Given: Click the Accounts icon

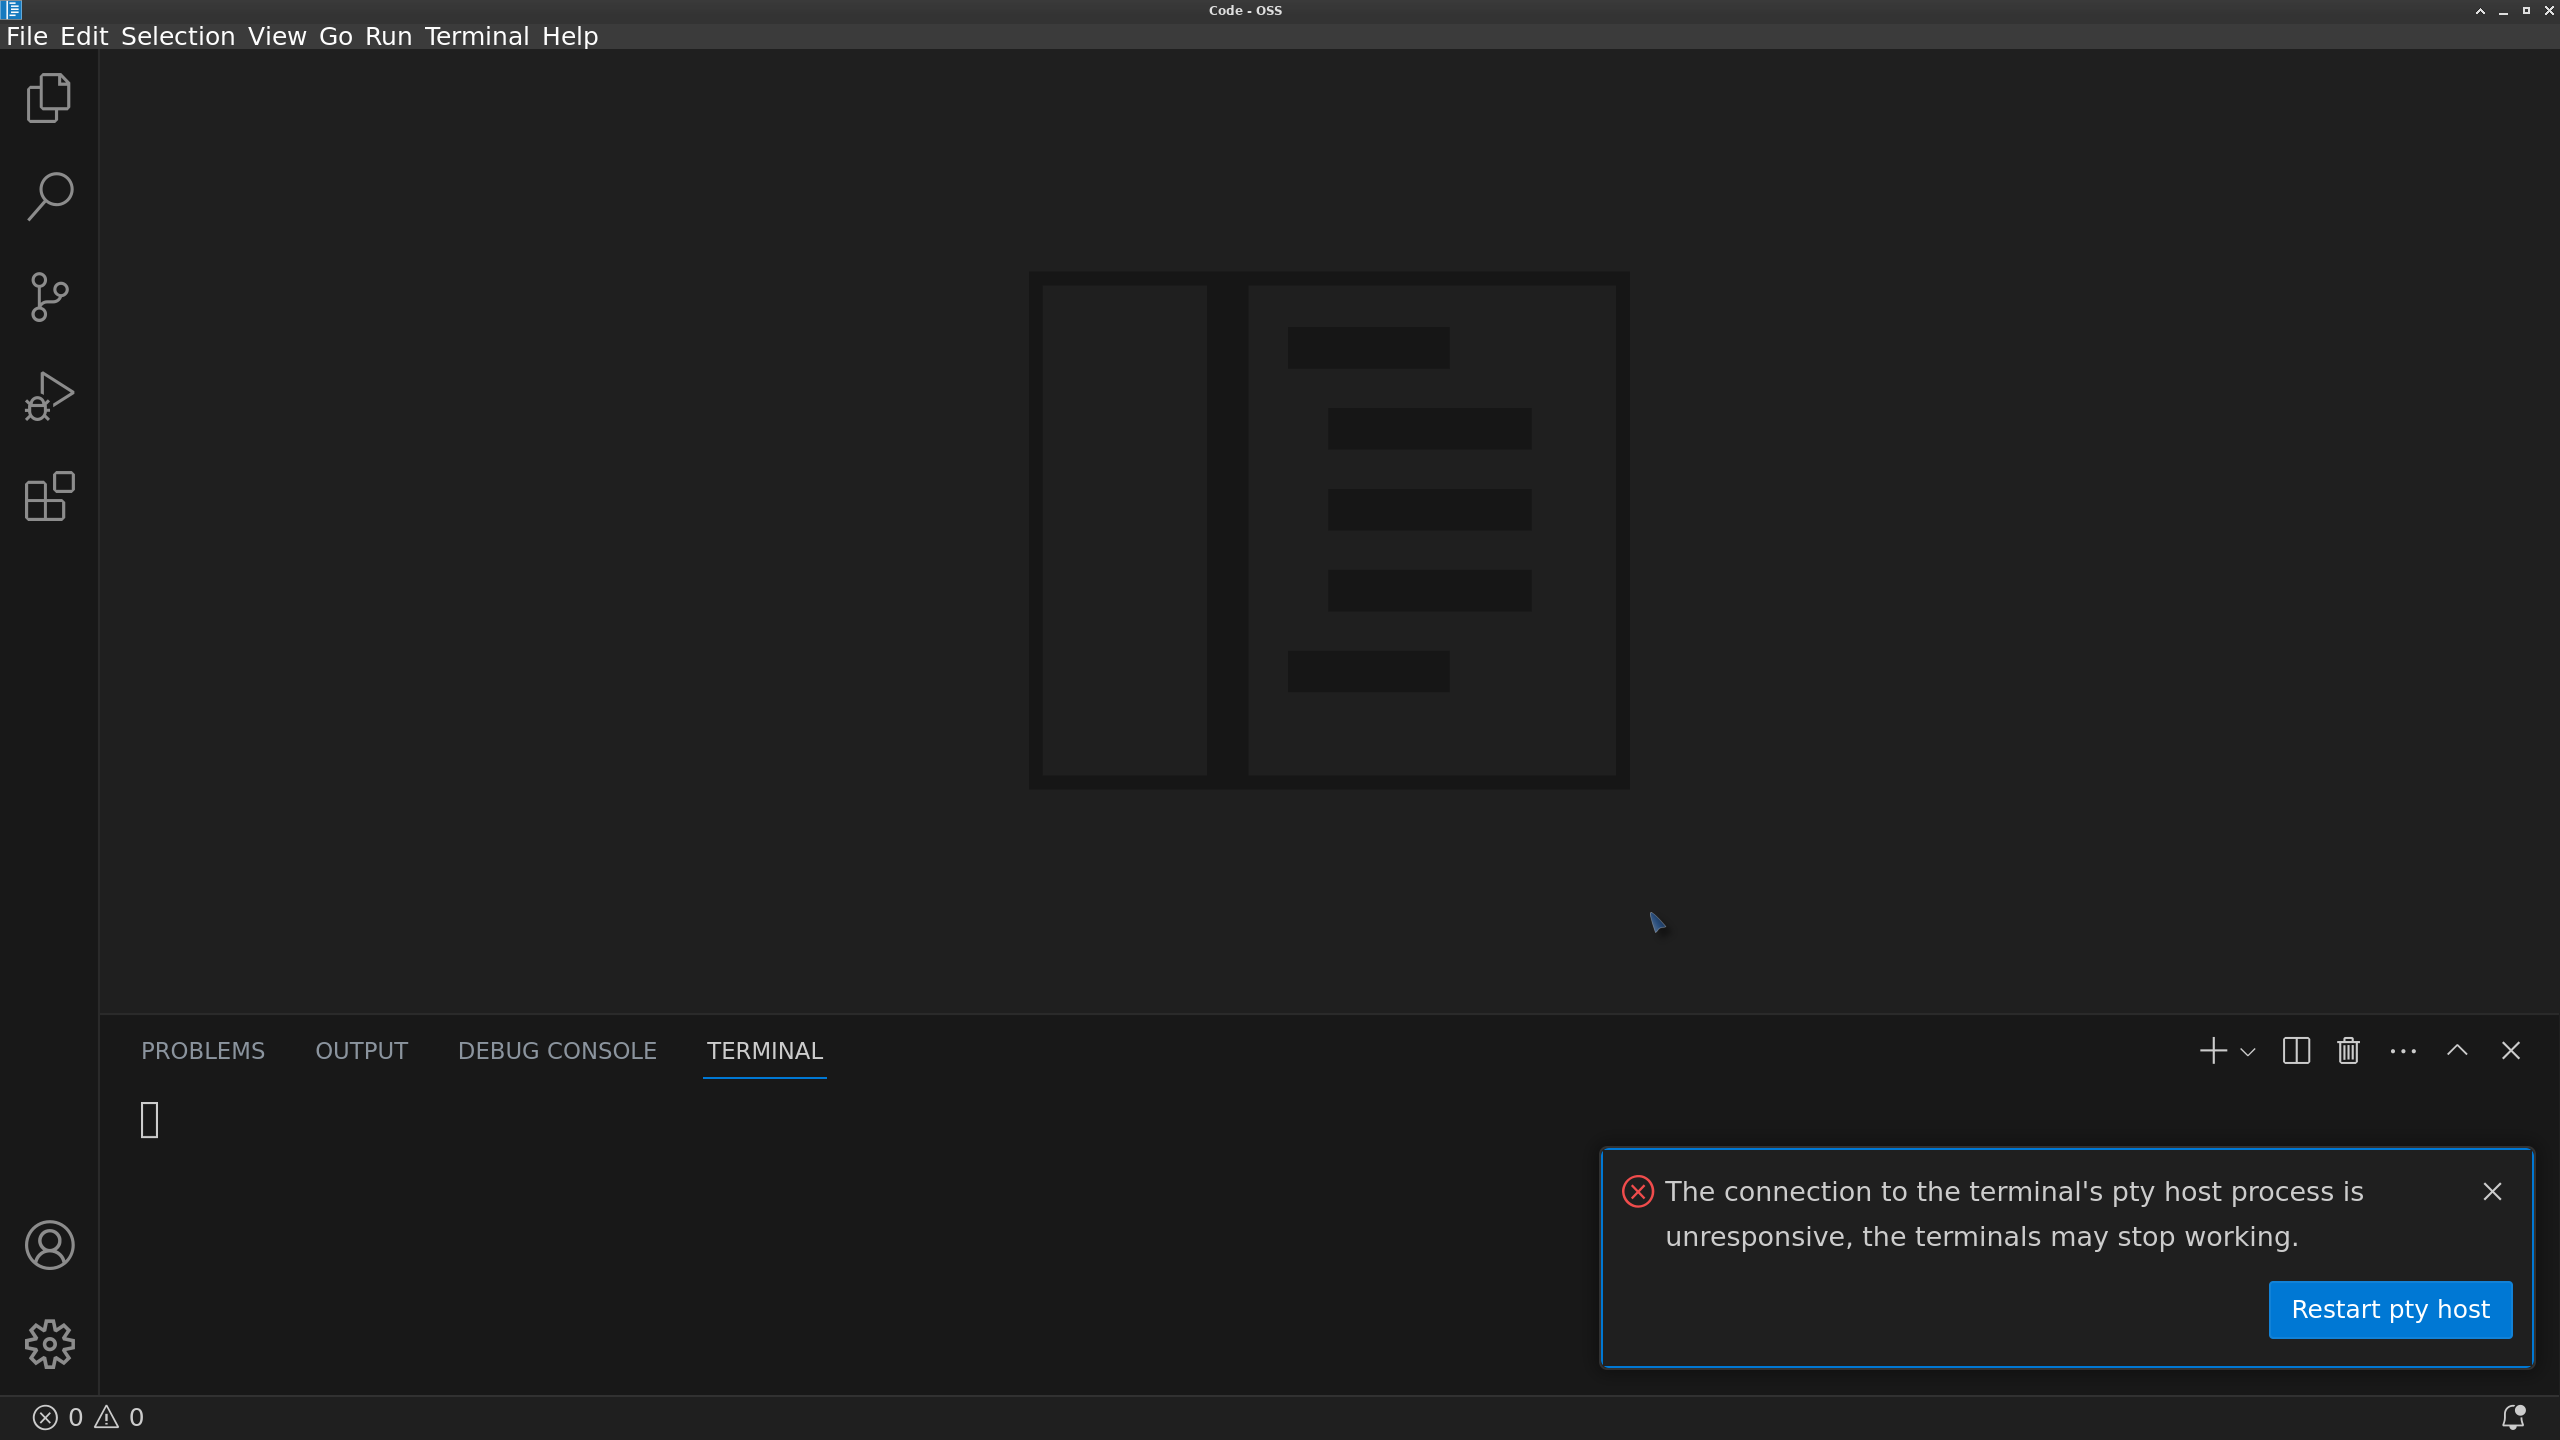Looking at the screenshot, I should pyautogui.click(x=49, y=1245).
